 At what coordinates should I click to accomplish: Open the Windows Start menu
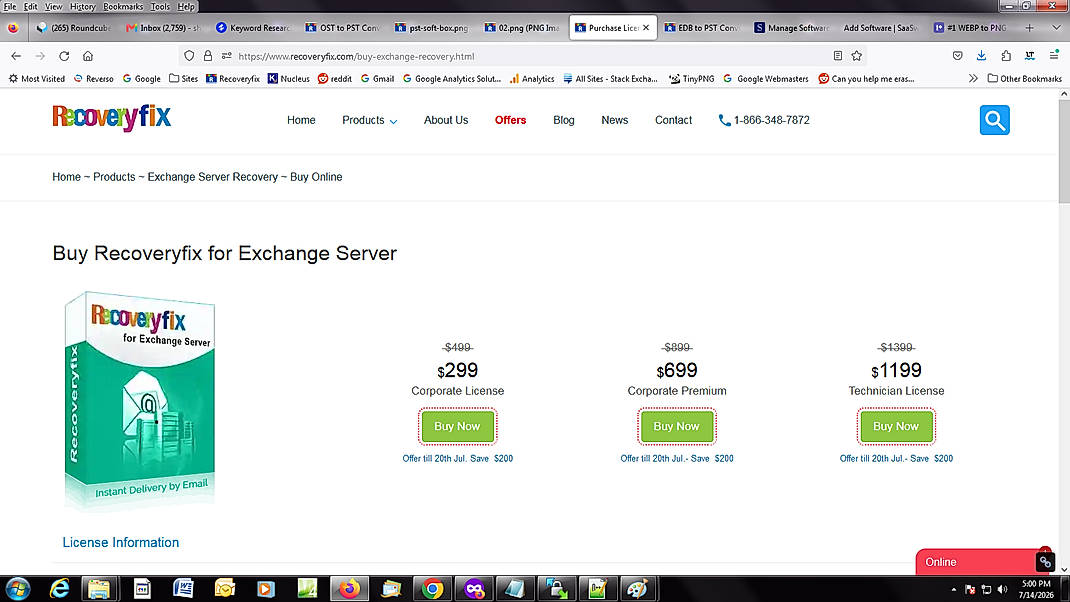[x=17, y=588]
